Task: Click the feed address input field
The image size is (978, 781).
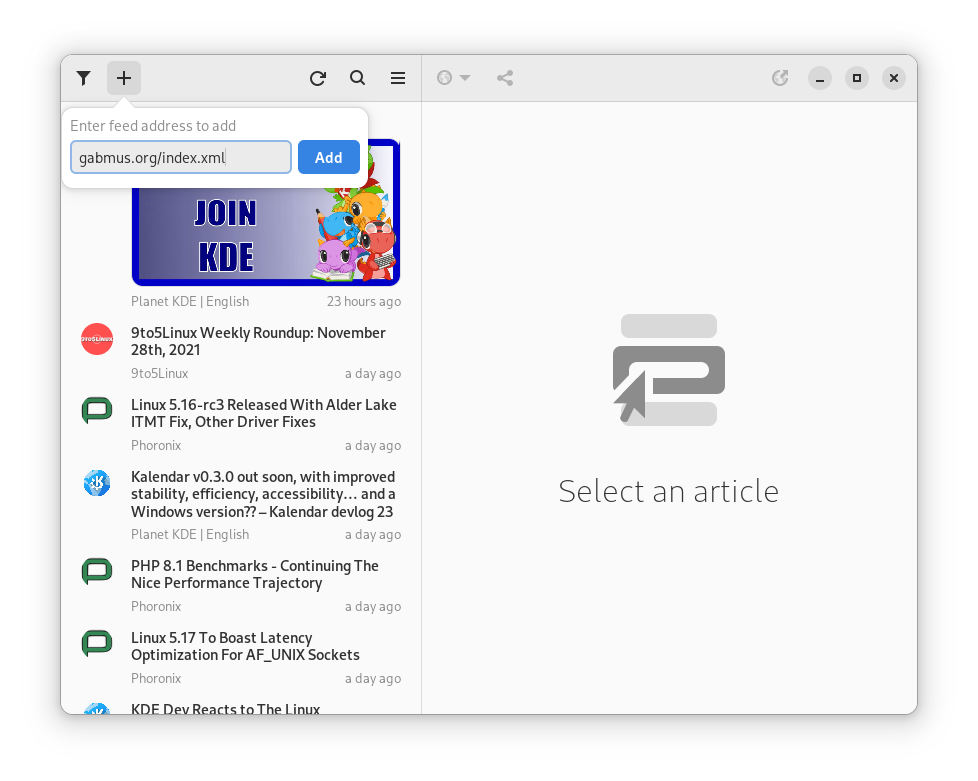Action: [180, 157]
